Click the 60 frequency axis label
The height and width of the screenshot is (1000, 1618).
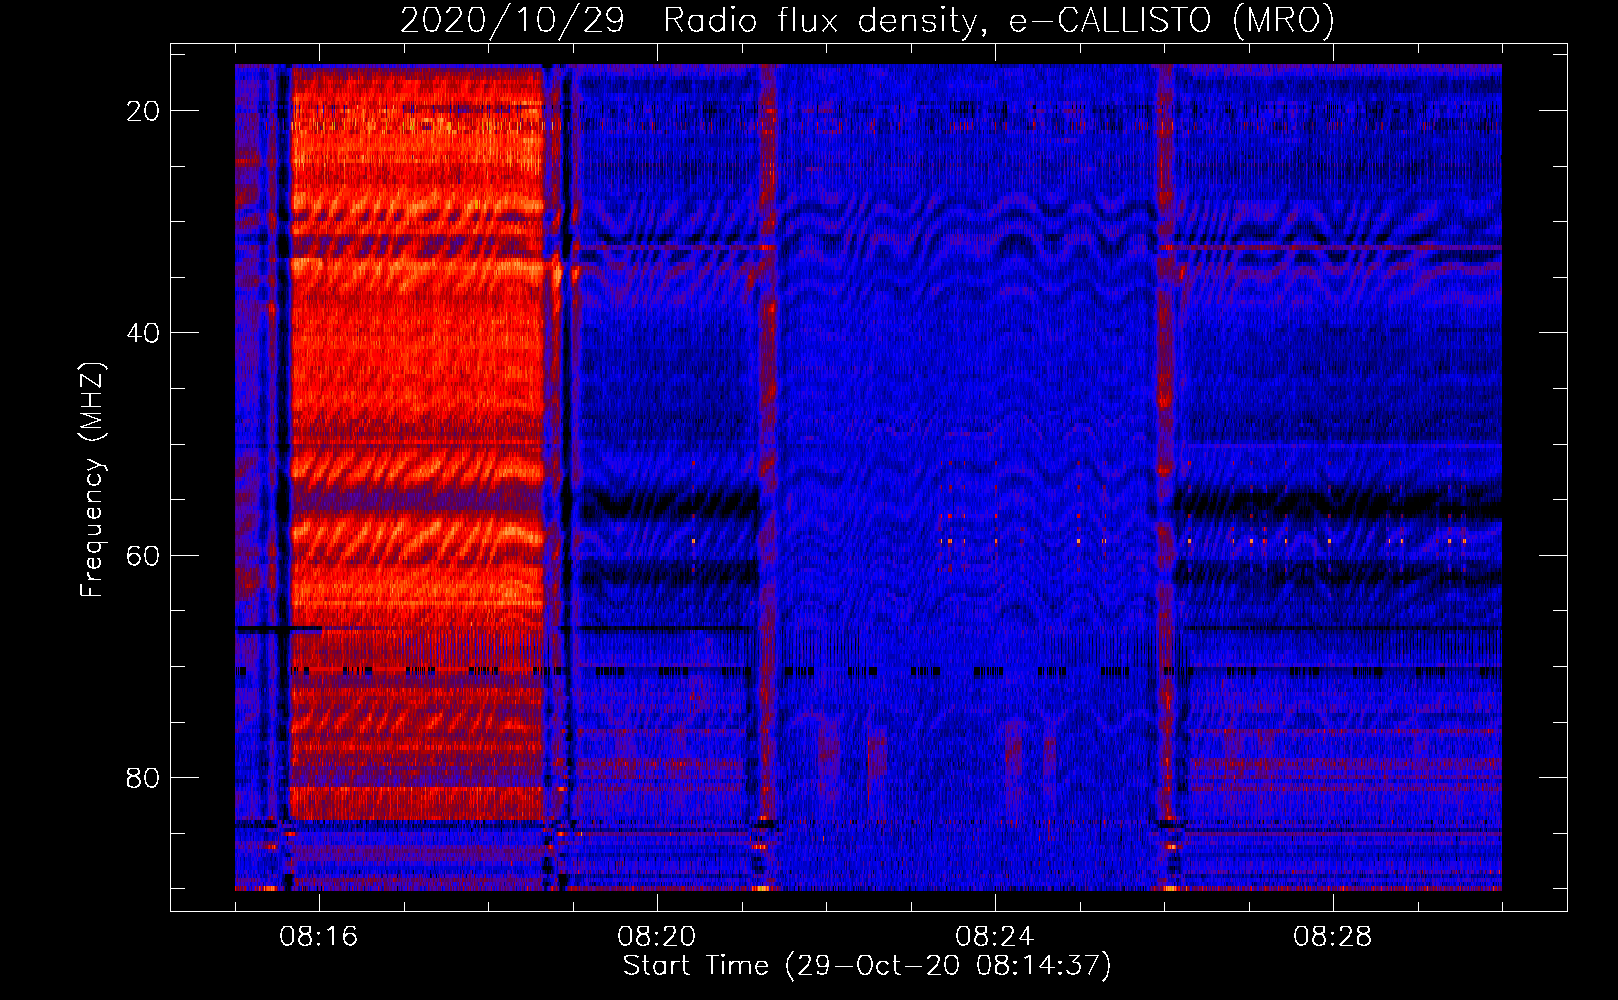143,555
